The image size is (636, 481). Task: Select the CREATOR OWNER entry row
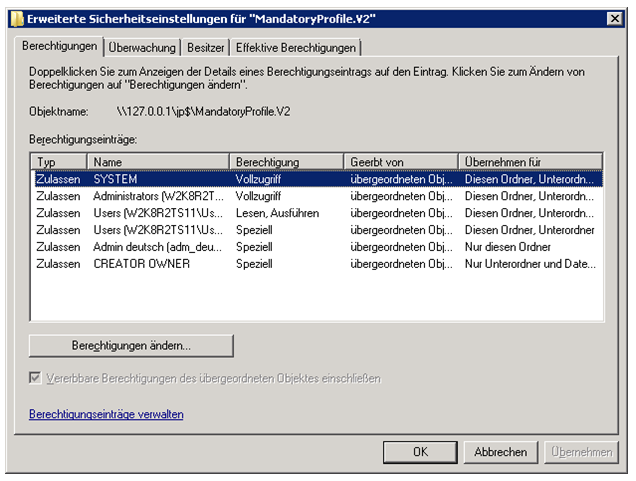click(141, 264)
